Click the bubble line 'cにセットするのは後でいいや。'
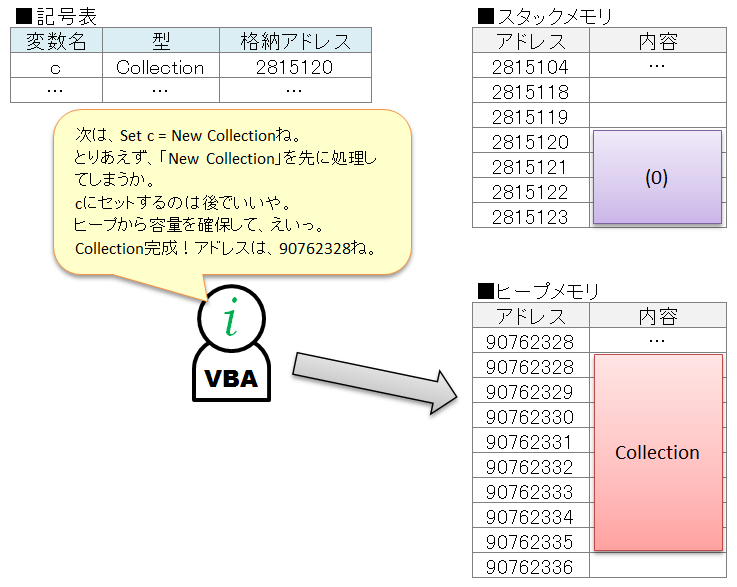 click(x=183, y=203)
